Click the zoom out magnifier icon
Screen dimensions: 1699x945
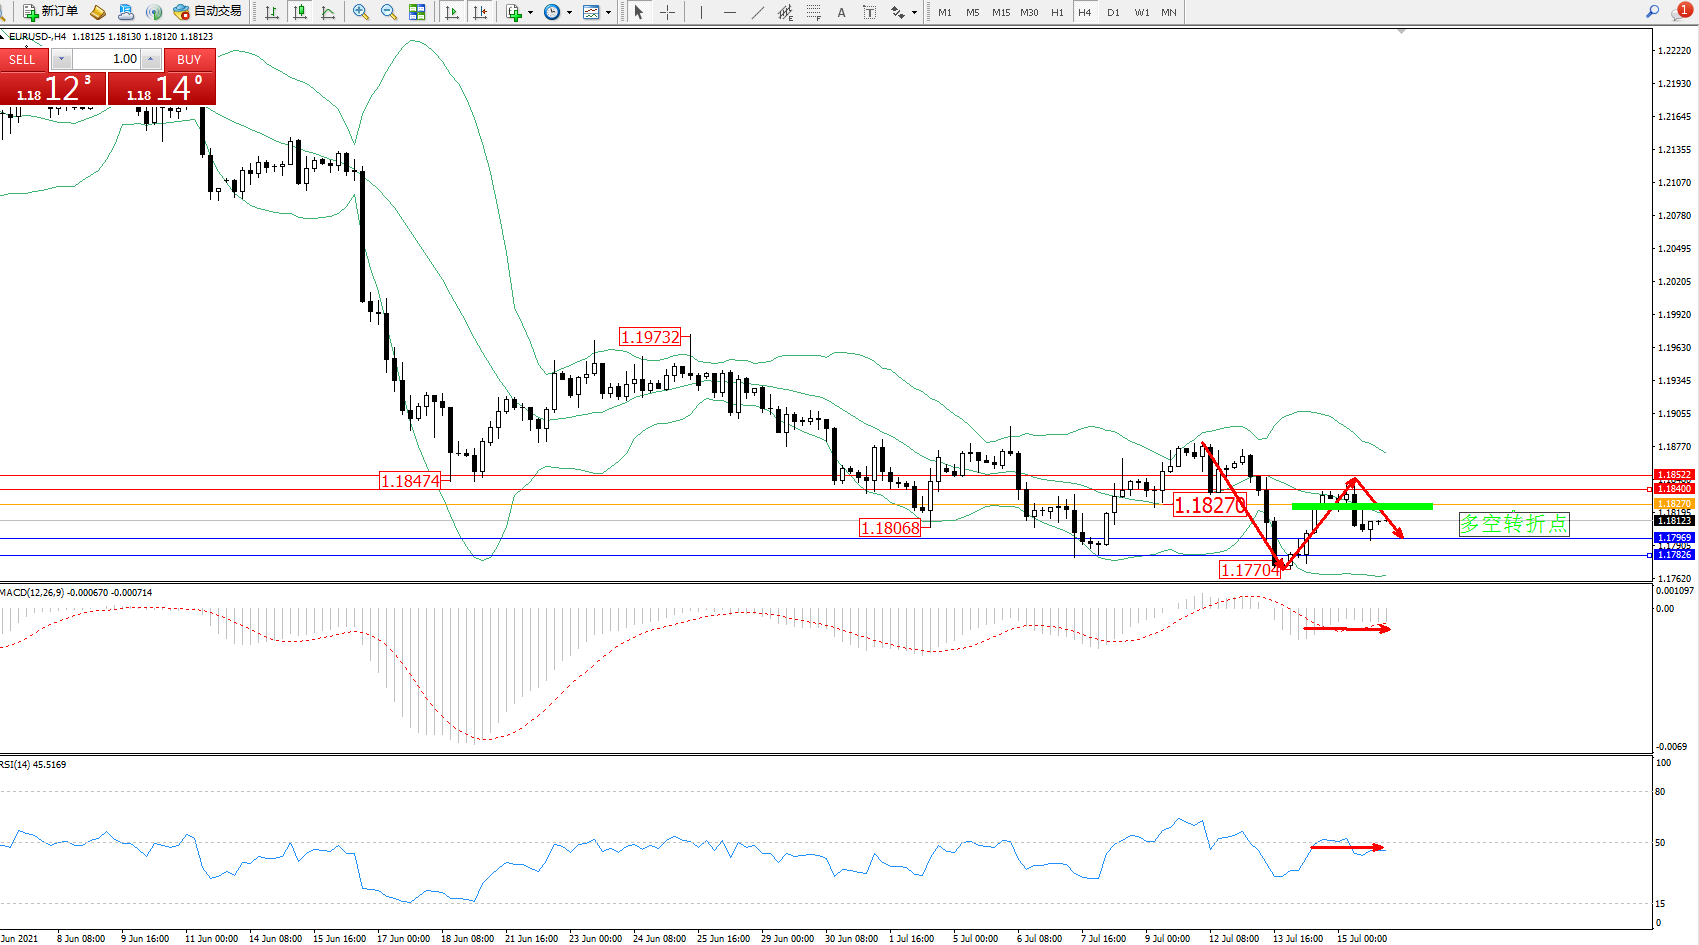pos(389,12)
